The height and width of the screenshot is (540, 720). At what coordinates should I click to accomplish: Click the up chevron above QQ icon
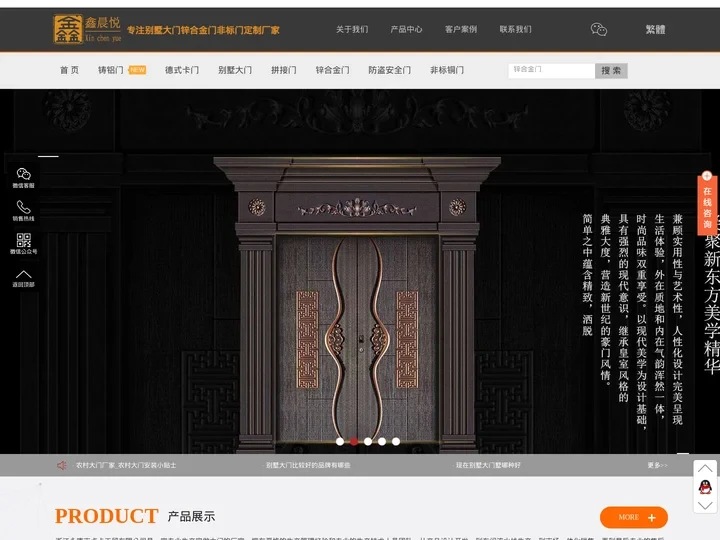click(705, 469)
